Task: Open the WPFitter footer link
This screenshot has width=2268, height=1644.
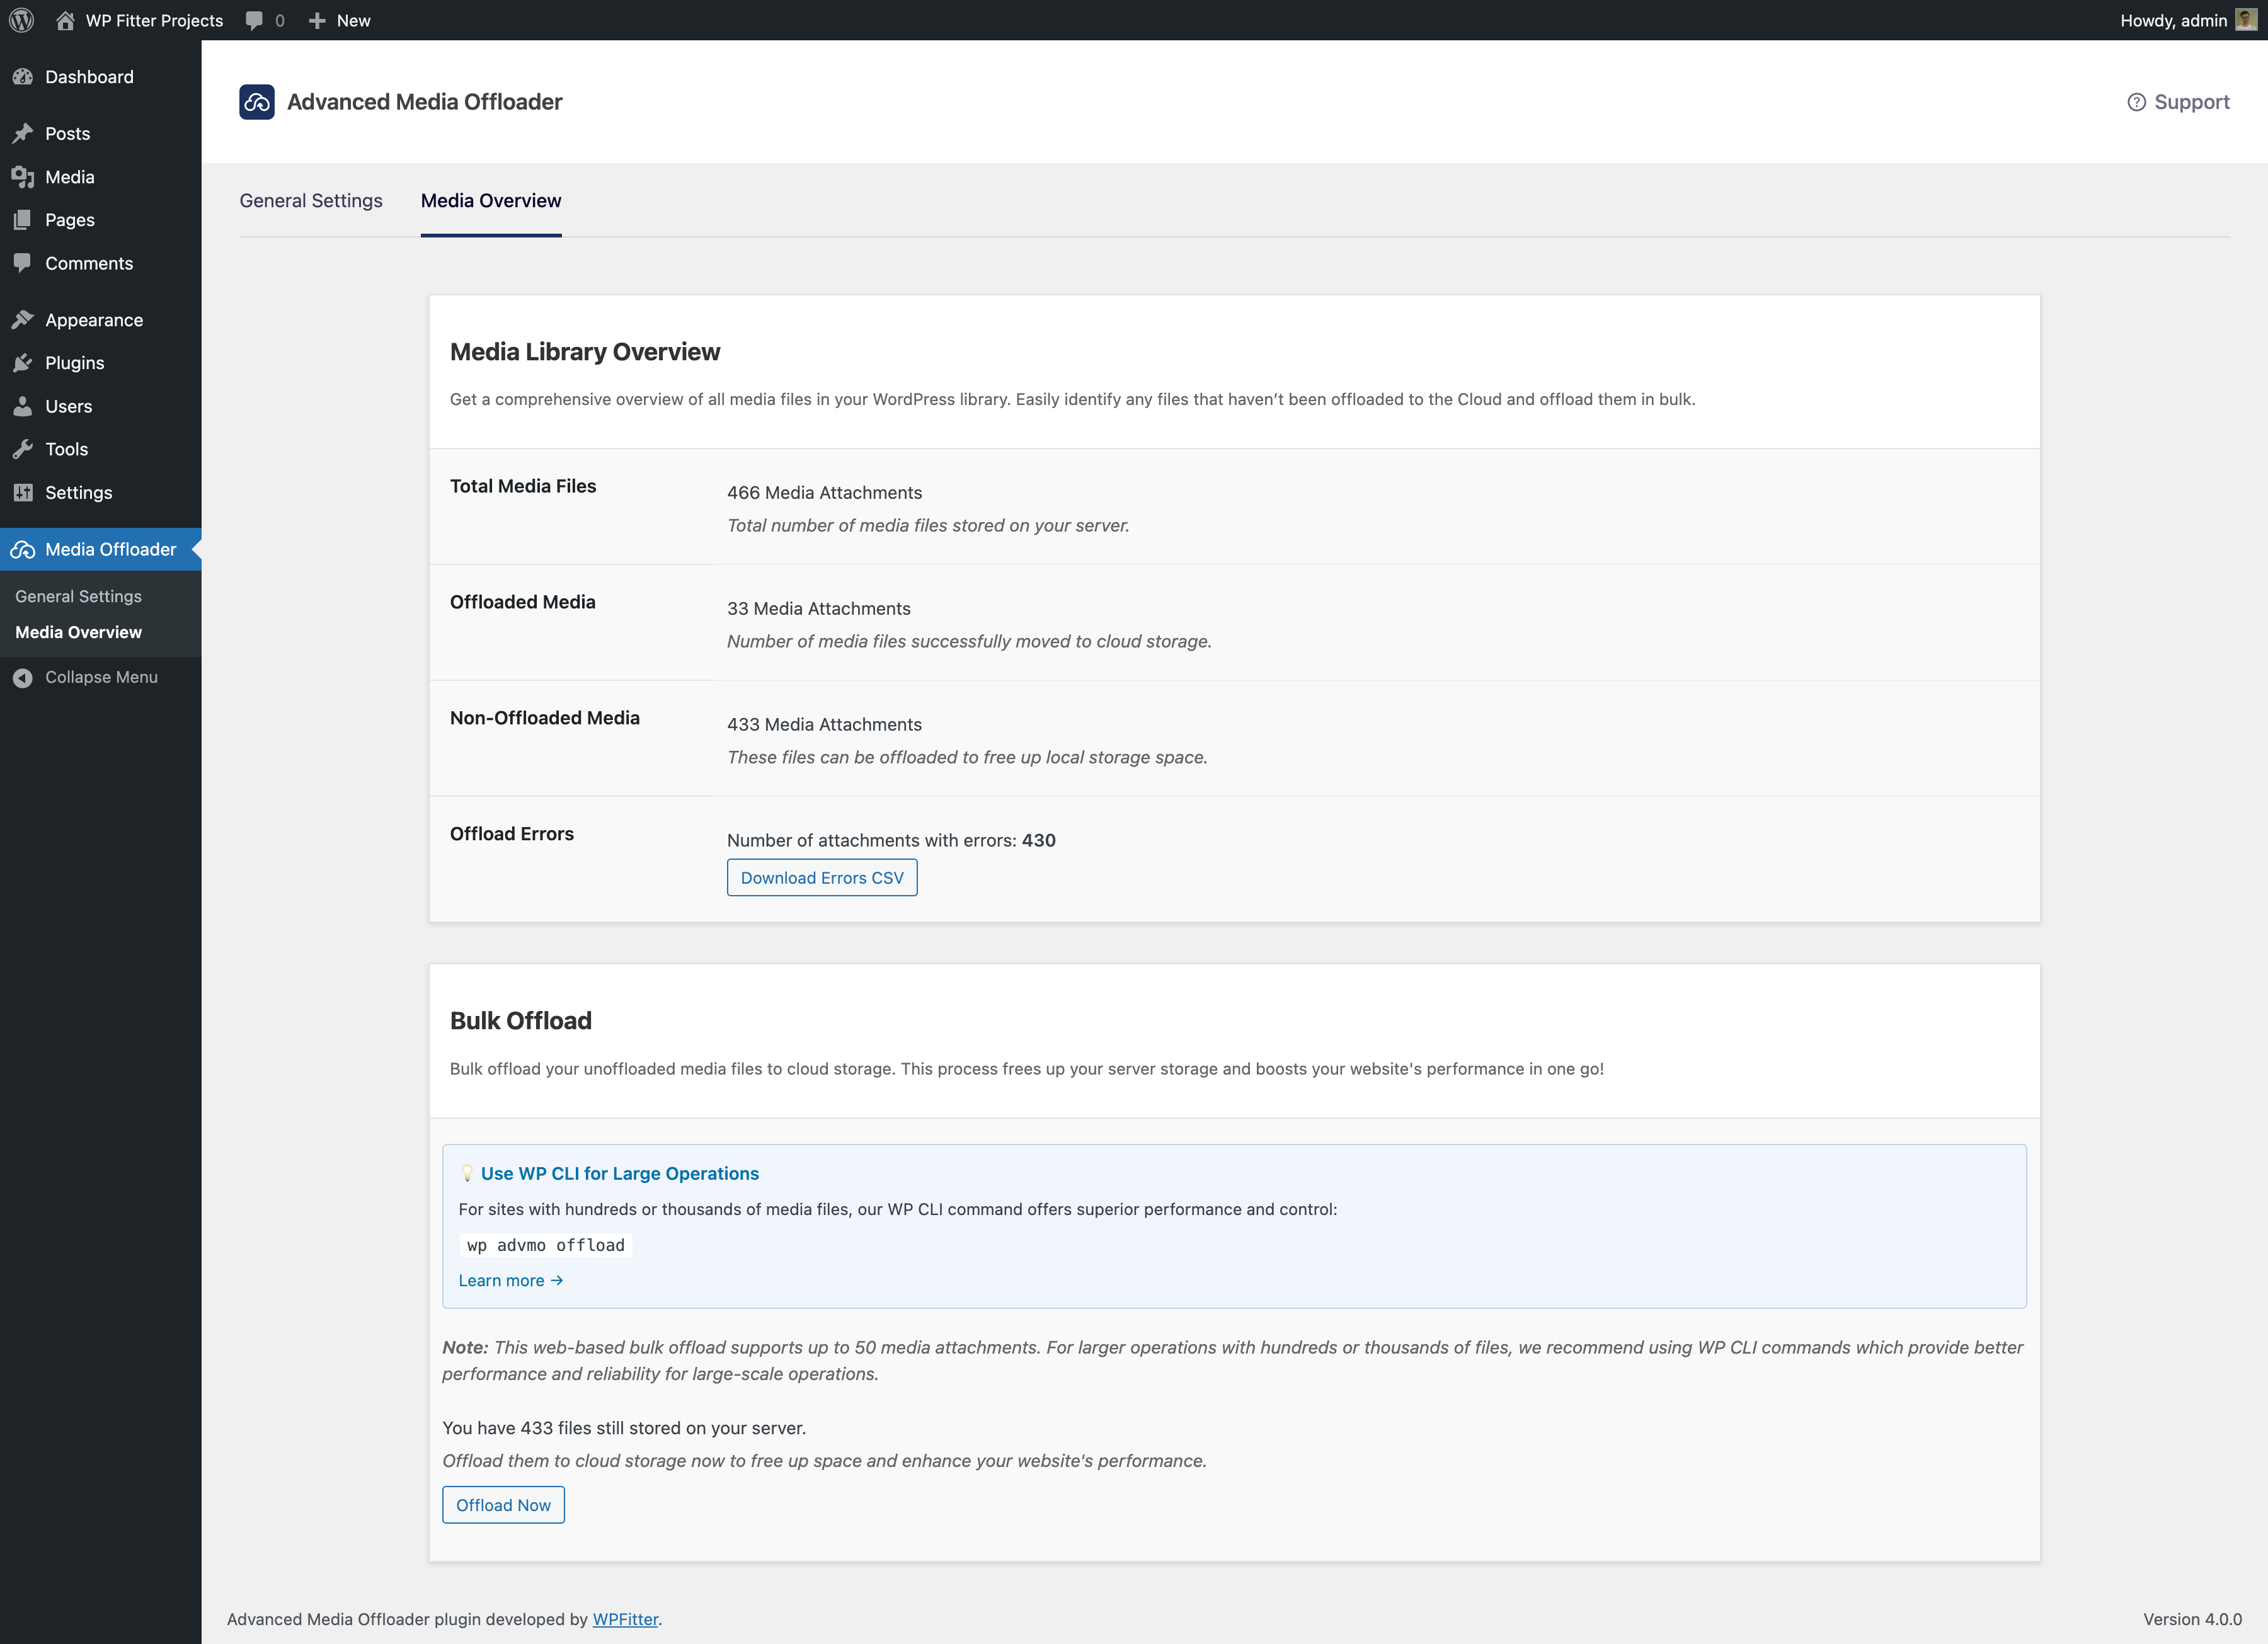Action: coord(625,1619)
